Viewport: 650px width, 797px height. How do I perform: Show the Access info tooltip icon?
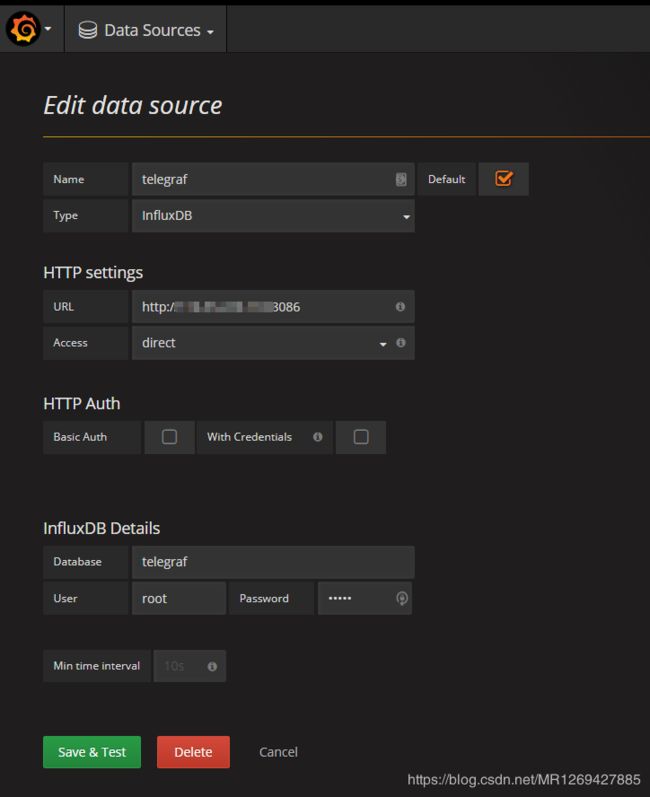400,343
